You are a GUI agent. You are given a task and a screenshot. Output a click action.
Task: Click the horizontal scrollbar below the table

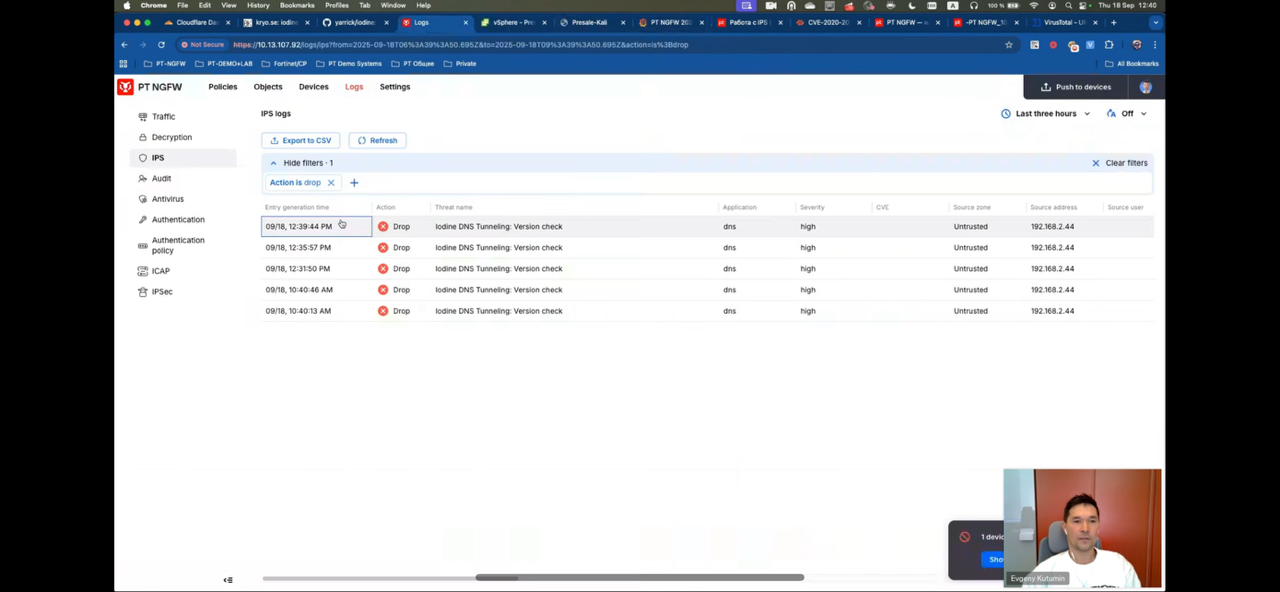639,577
